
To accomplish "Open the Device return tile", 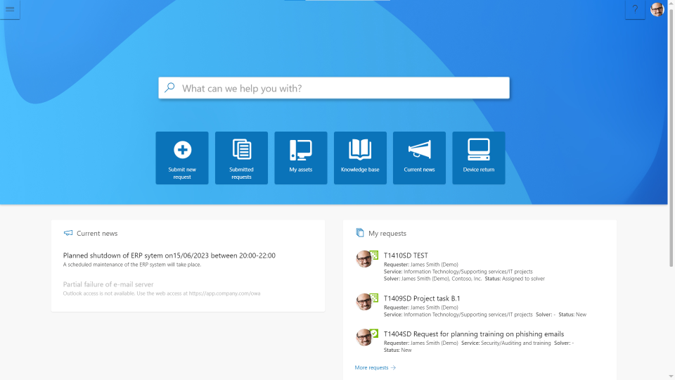I will tap(479, 158).
